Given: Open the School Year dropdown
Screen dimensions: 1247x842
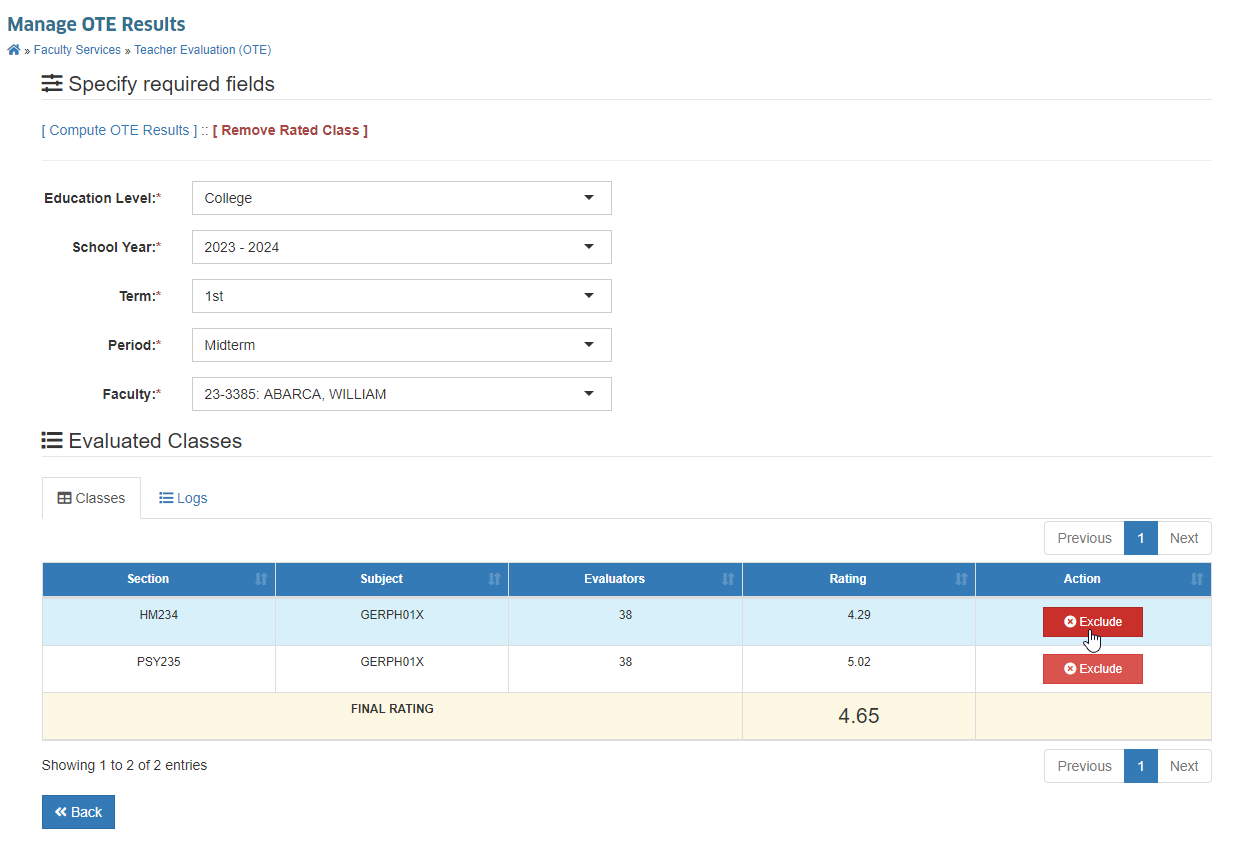Looking at the screenshot, I should [402, 247].
